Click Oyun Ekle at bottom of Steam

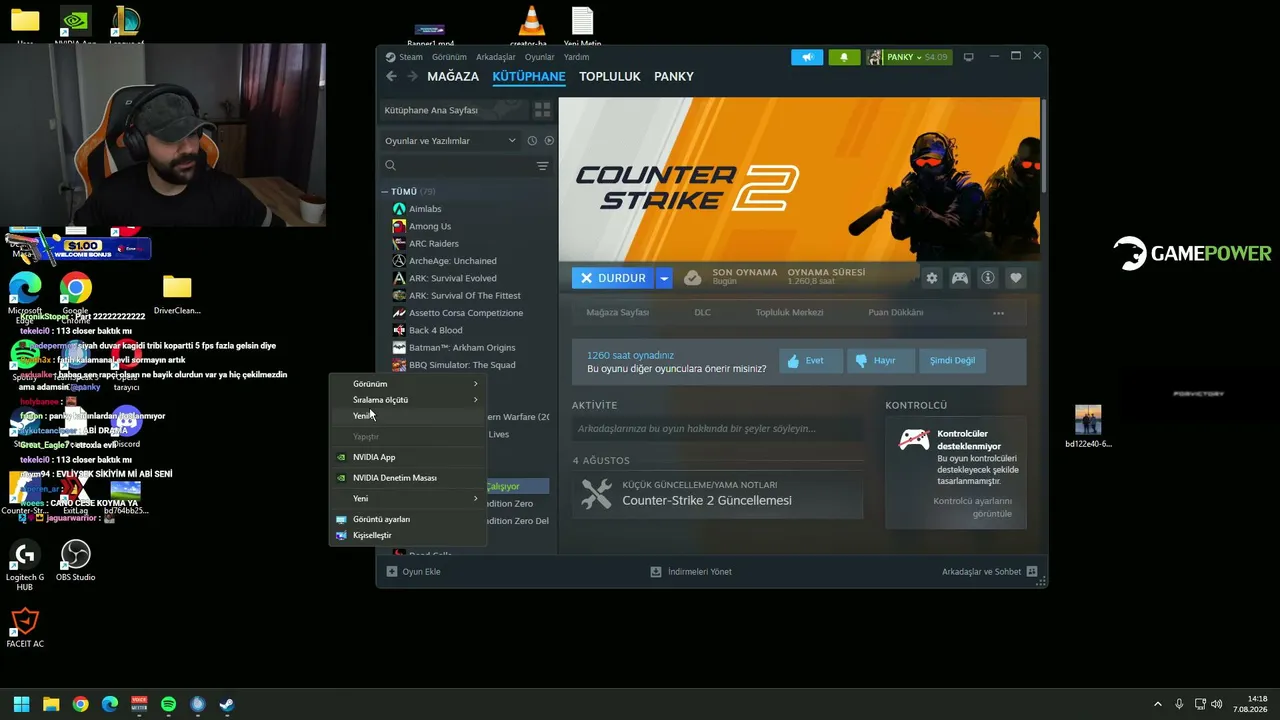coord(414,572)
